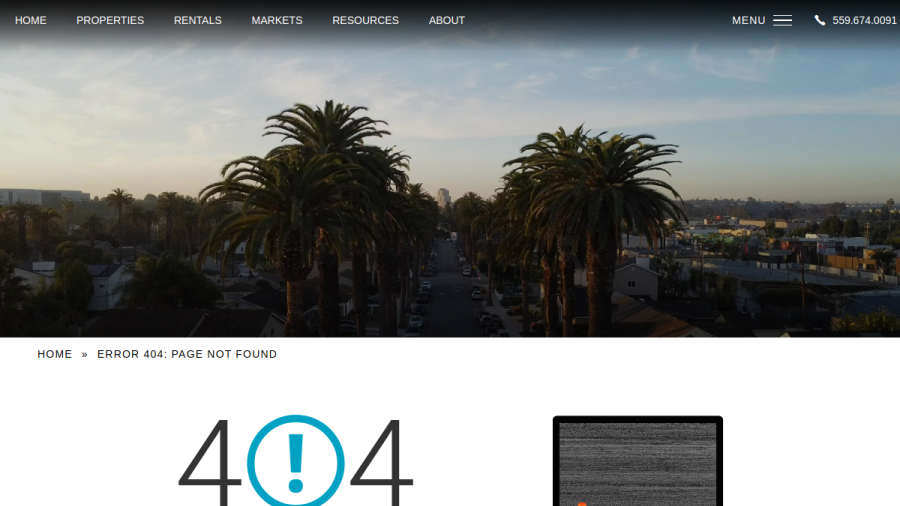Click the static-screen monitor image

(638, 461)
